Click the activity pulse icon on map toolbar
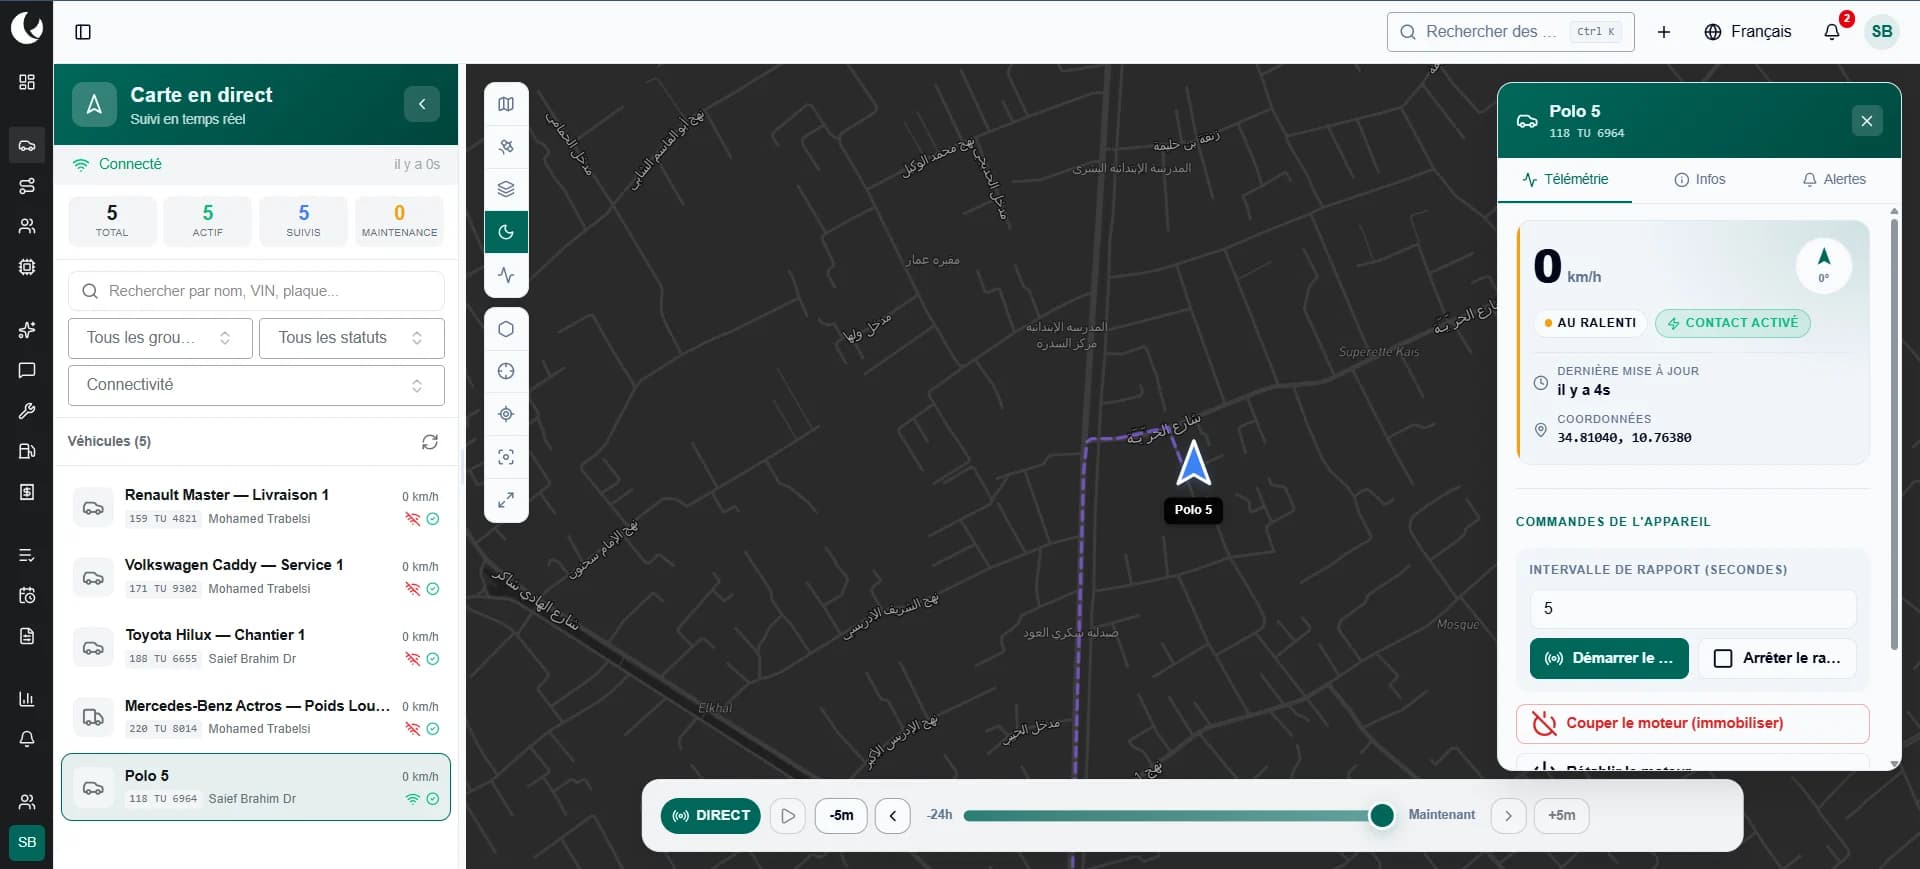This screenshot has width=1920, height=869. [506, 275]
